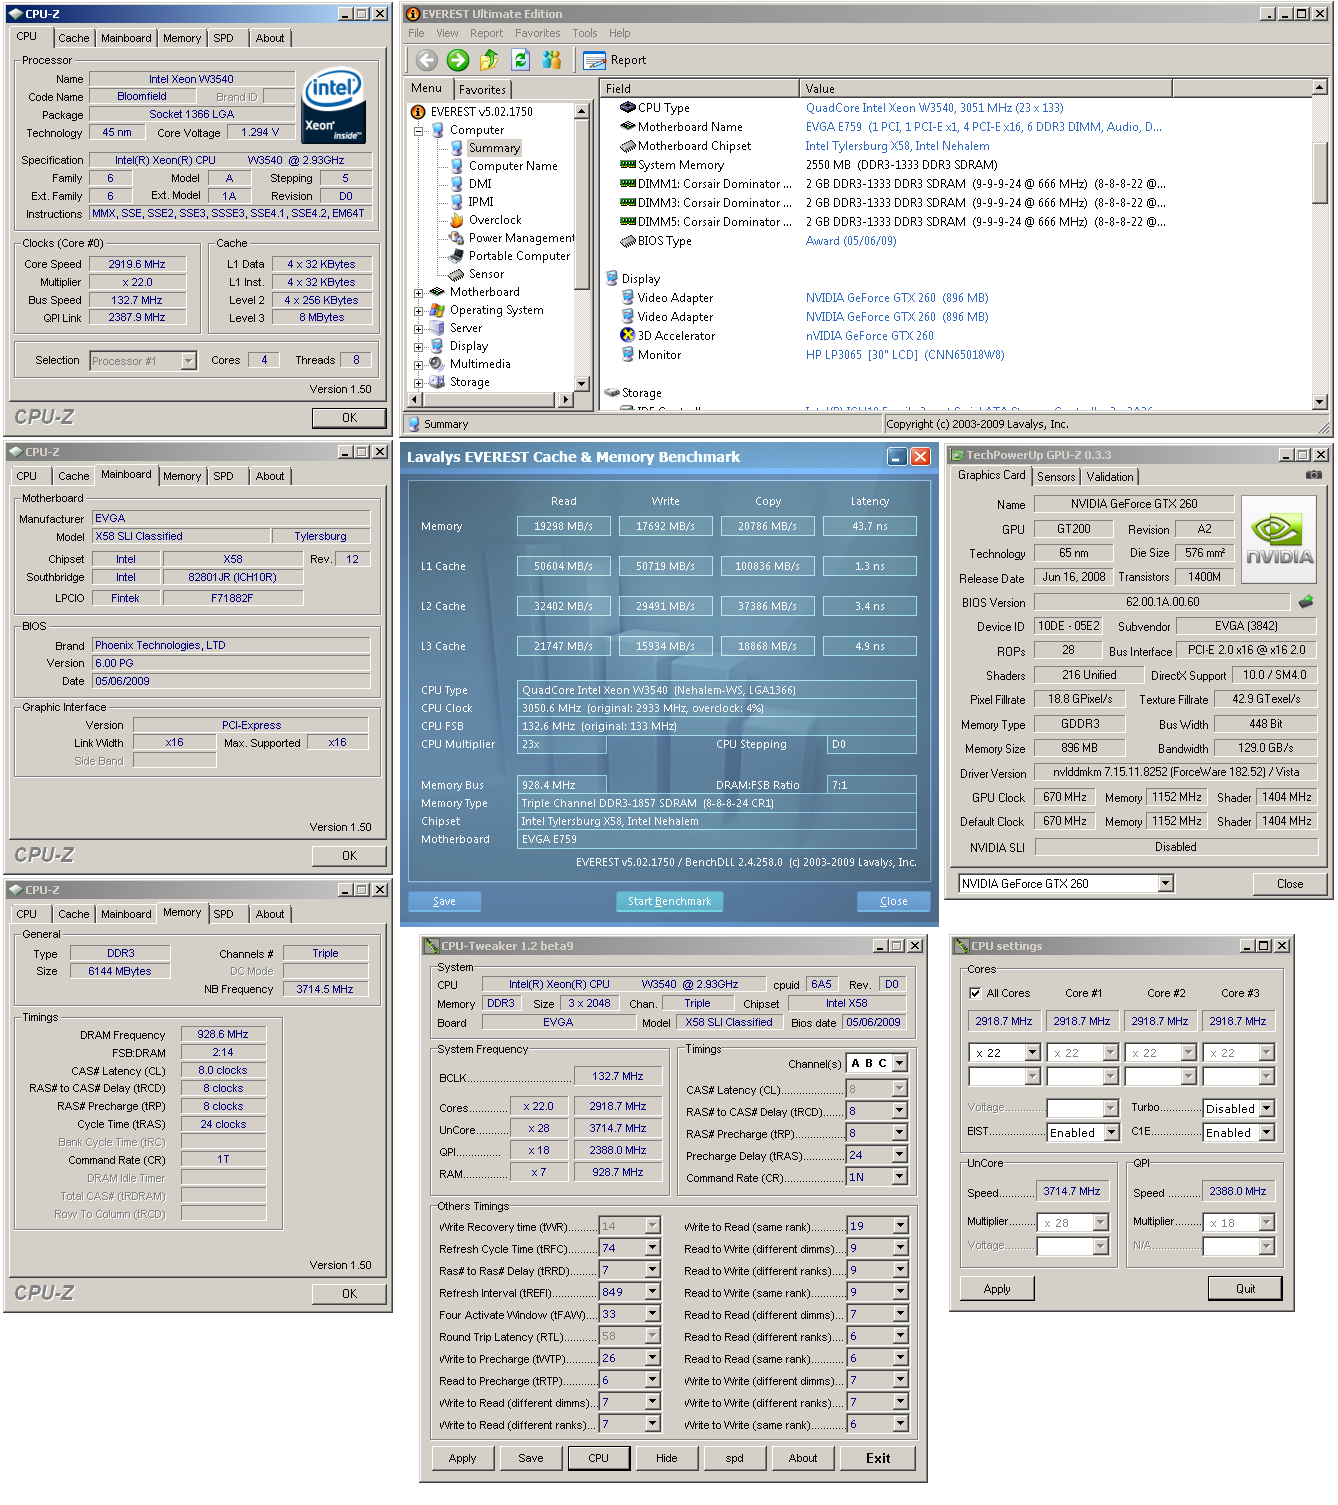Viewport: 1338px width, 1505px height.
Task: Open the SPD tab in Mainboard CPU-Z window
Action: click(223, 476)
